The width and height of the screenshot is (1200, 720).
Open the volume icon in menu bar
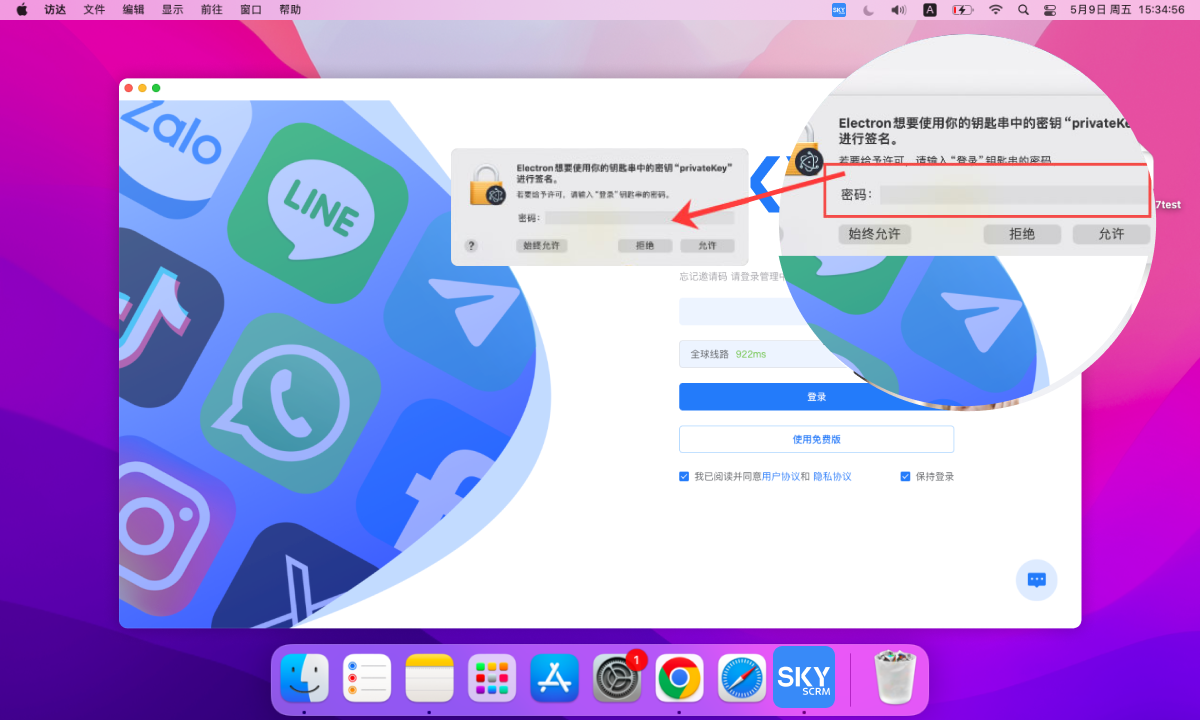tap(898, 10)
